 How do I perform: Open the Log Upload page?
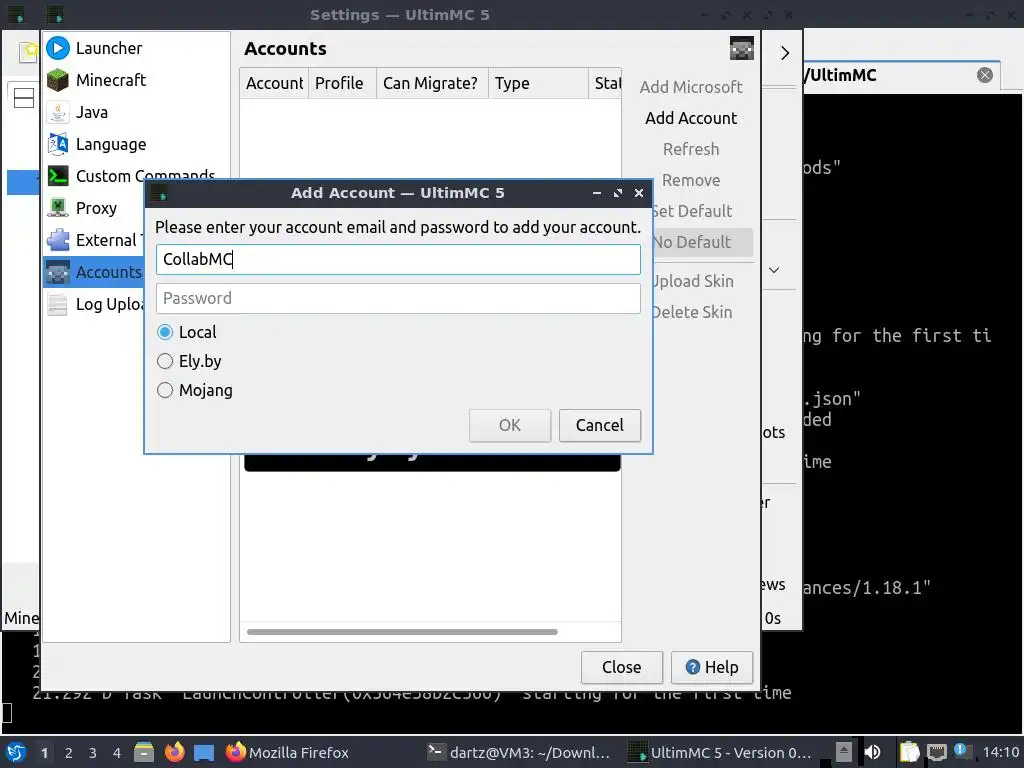95,304
